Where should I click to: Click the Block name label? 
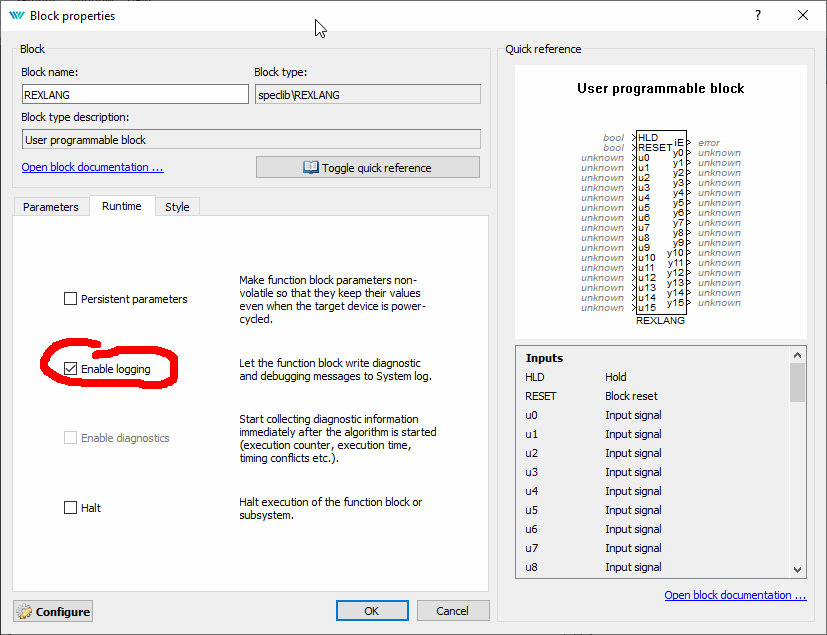50,72
